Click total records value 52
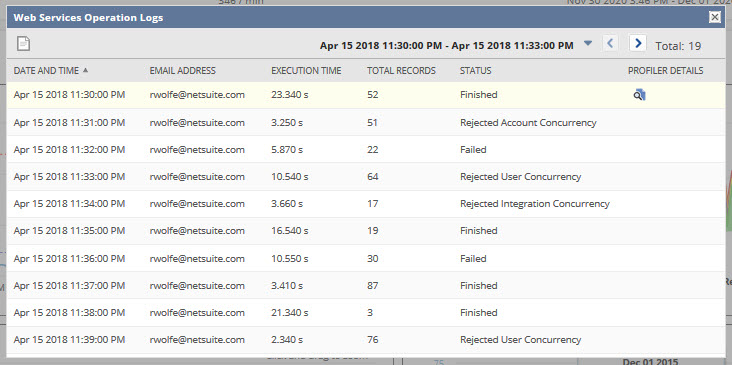Image resolution: width=732 pixels, height=365 pixels. click(x=373, y=95)
